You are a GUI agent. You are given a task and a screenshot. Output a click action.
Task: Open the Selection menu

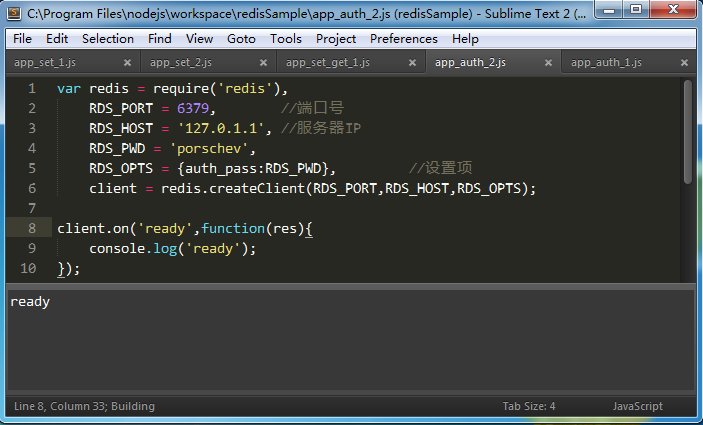(107, 39)
